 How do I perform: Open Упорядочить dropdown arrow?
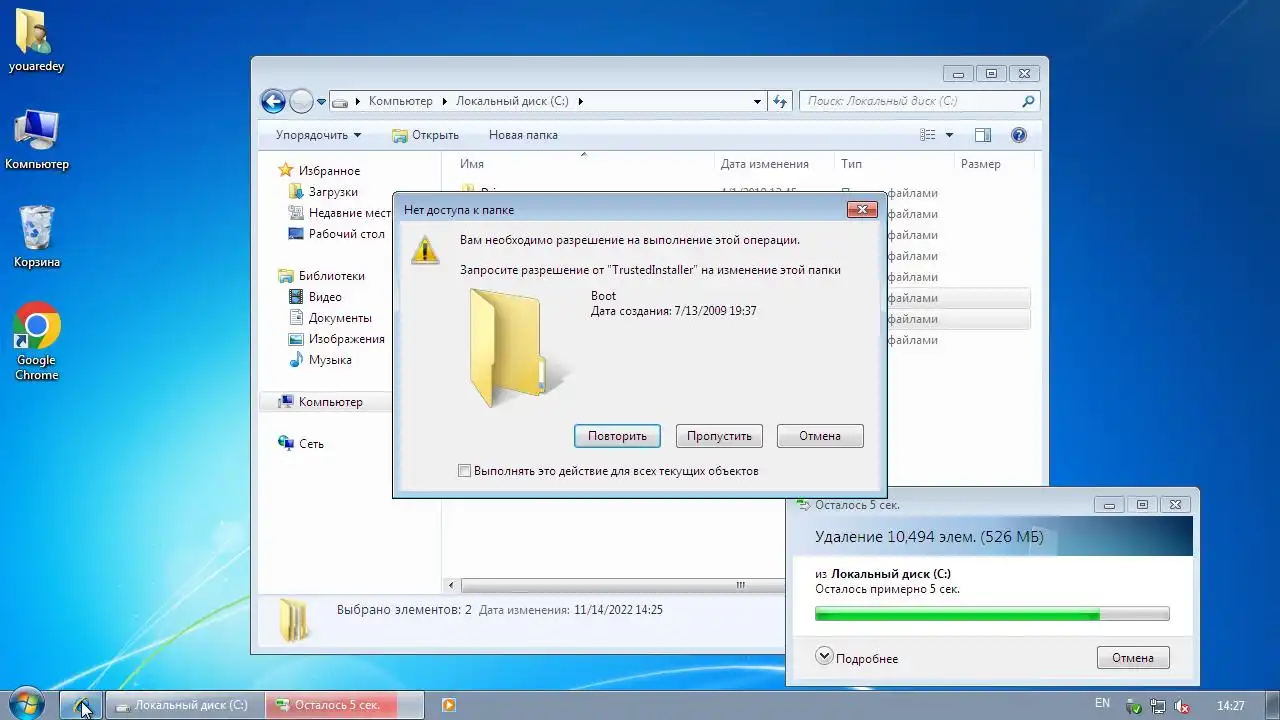[x=357, y=135]
